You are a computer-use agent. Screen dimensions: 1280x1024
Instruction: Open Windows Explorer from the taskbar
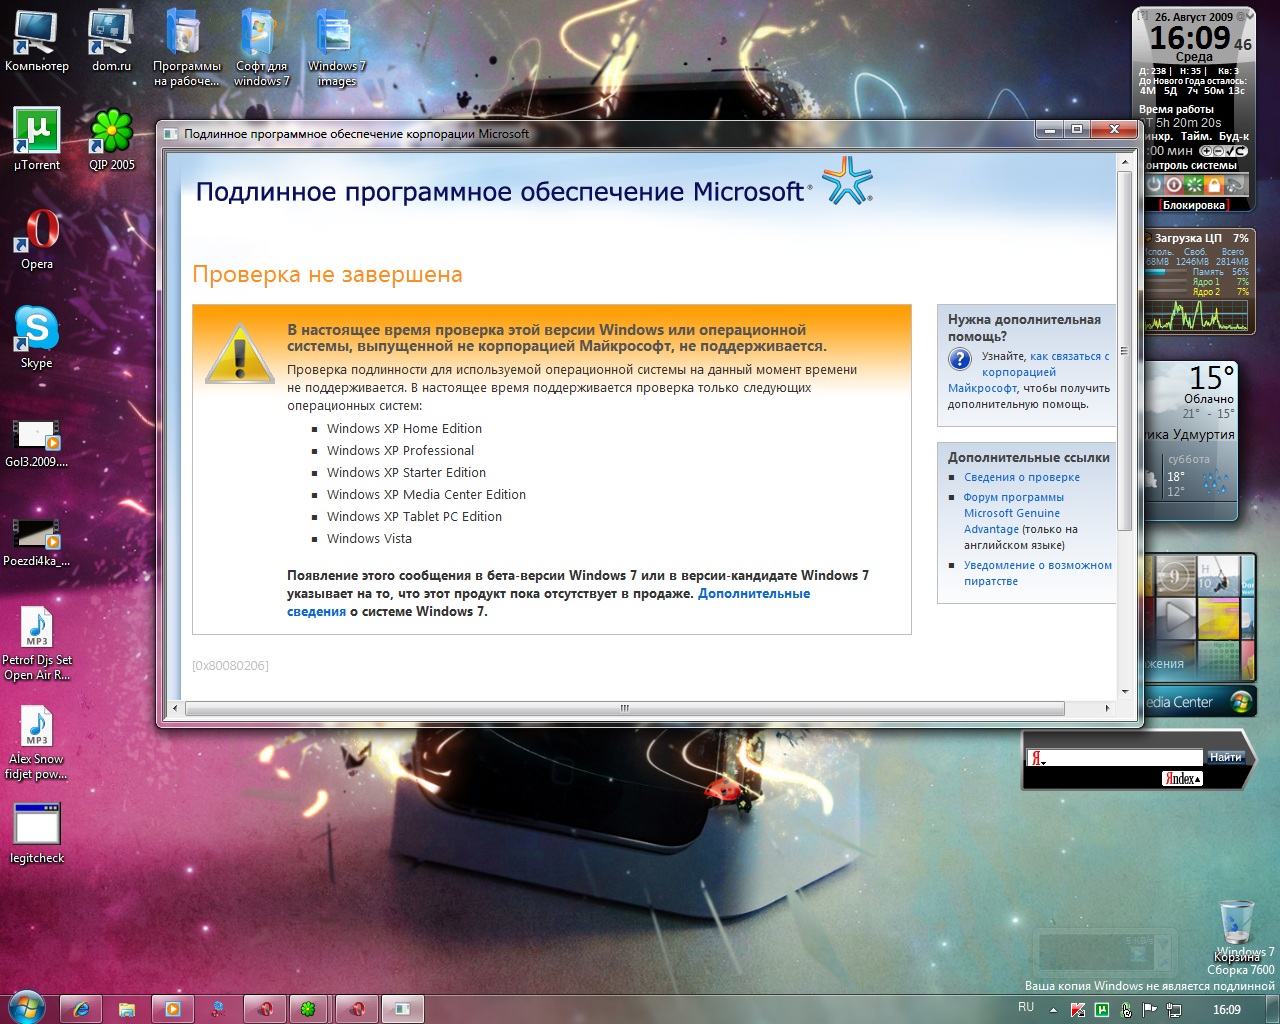coord(127,1009)
